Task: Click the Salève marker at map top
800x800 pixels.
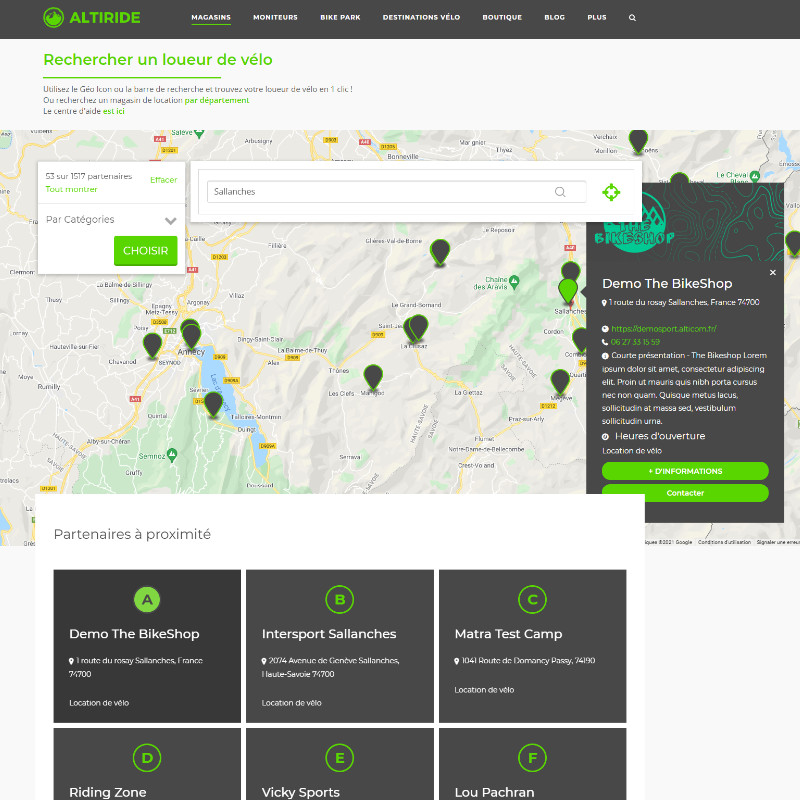Action: tap(199, 134)
